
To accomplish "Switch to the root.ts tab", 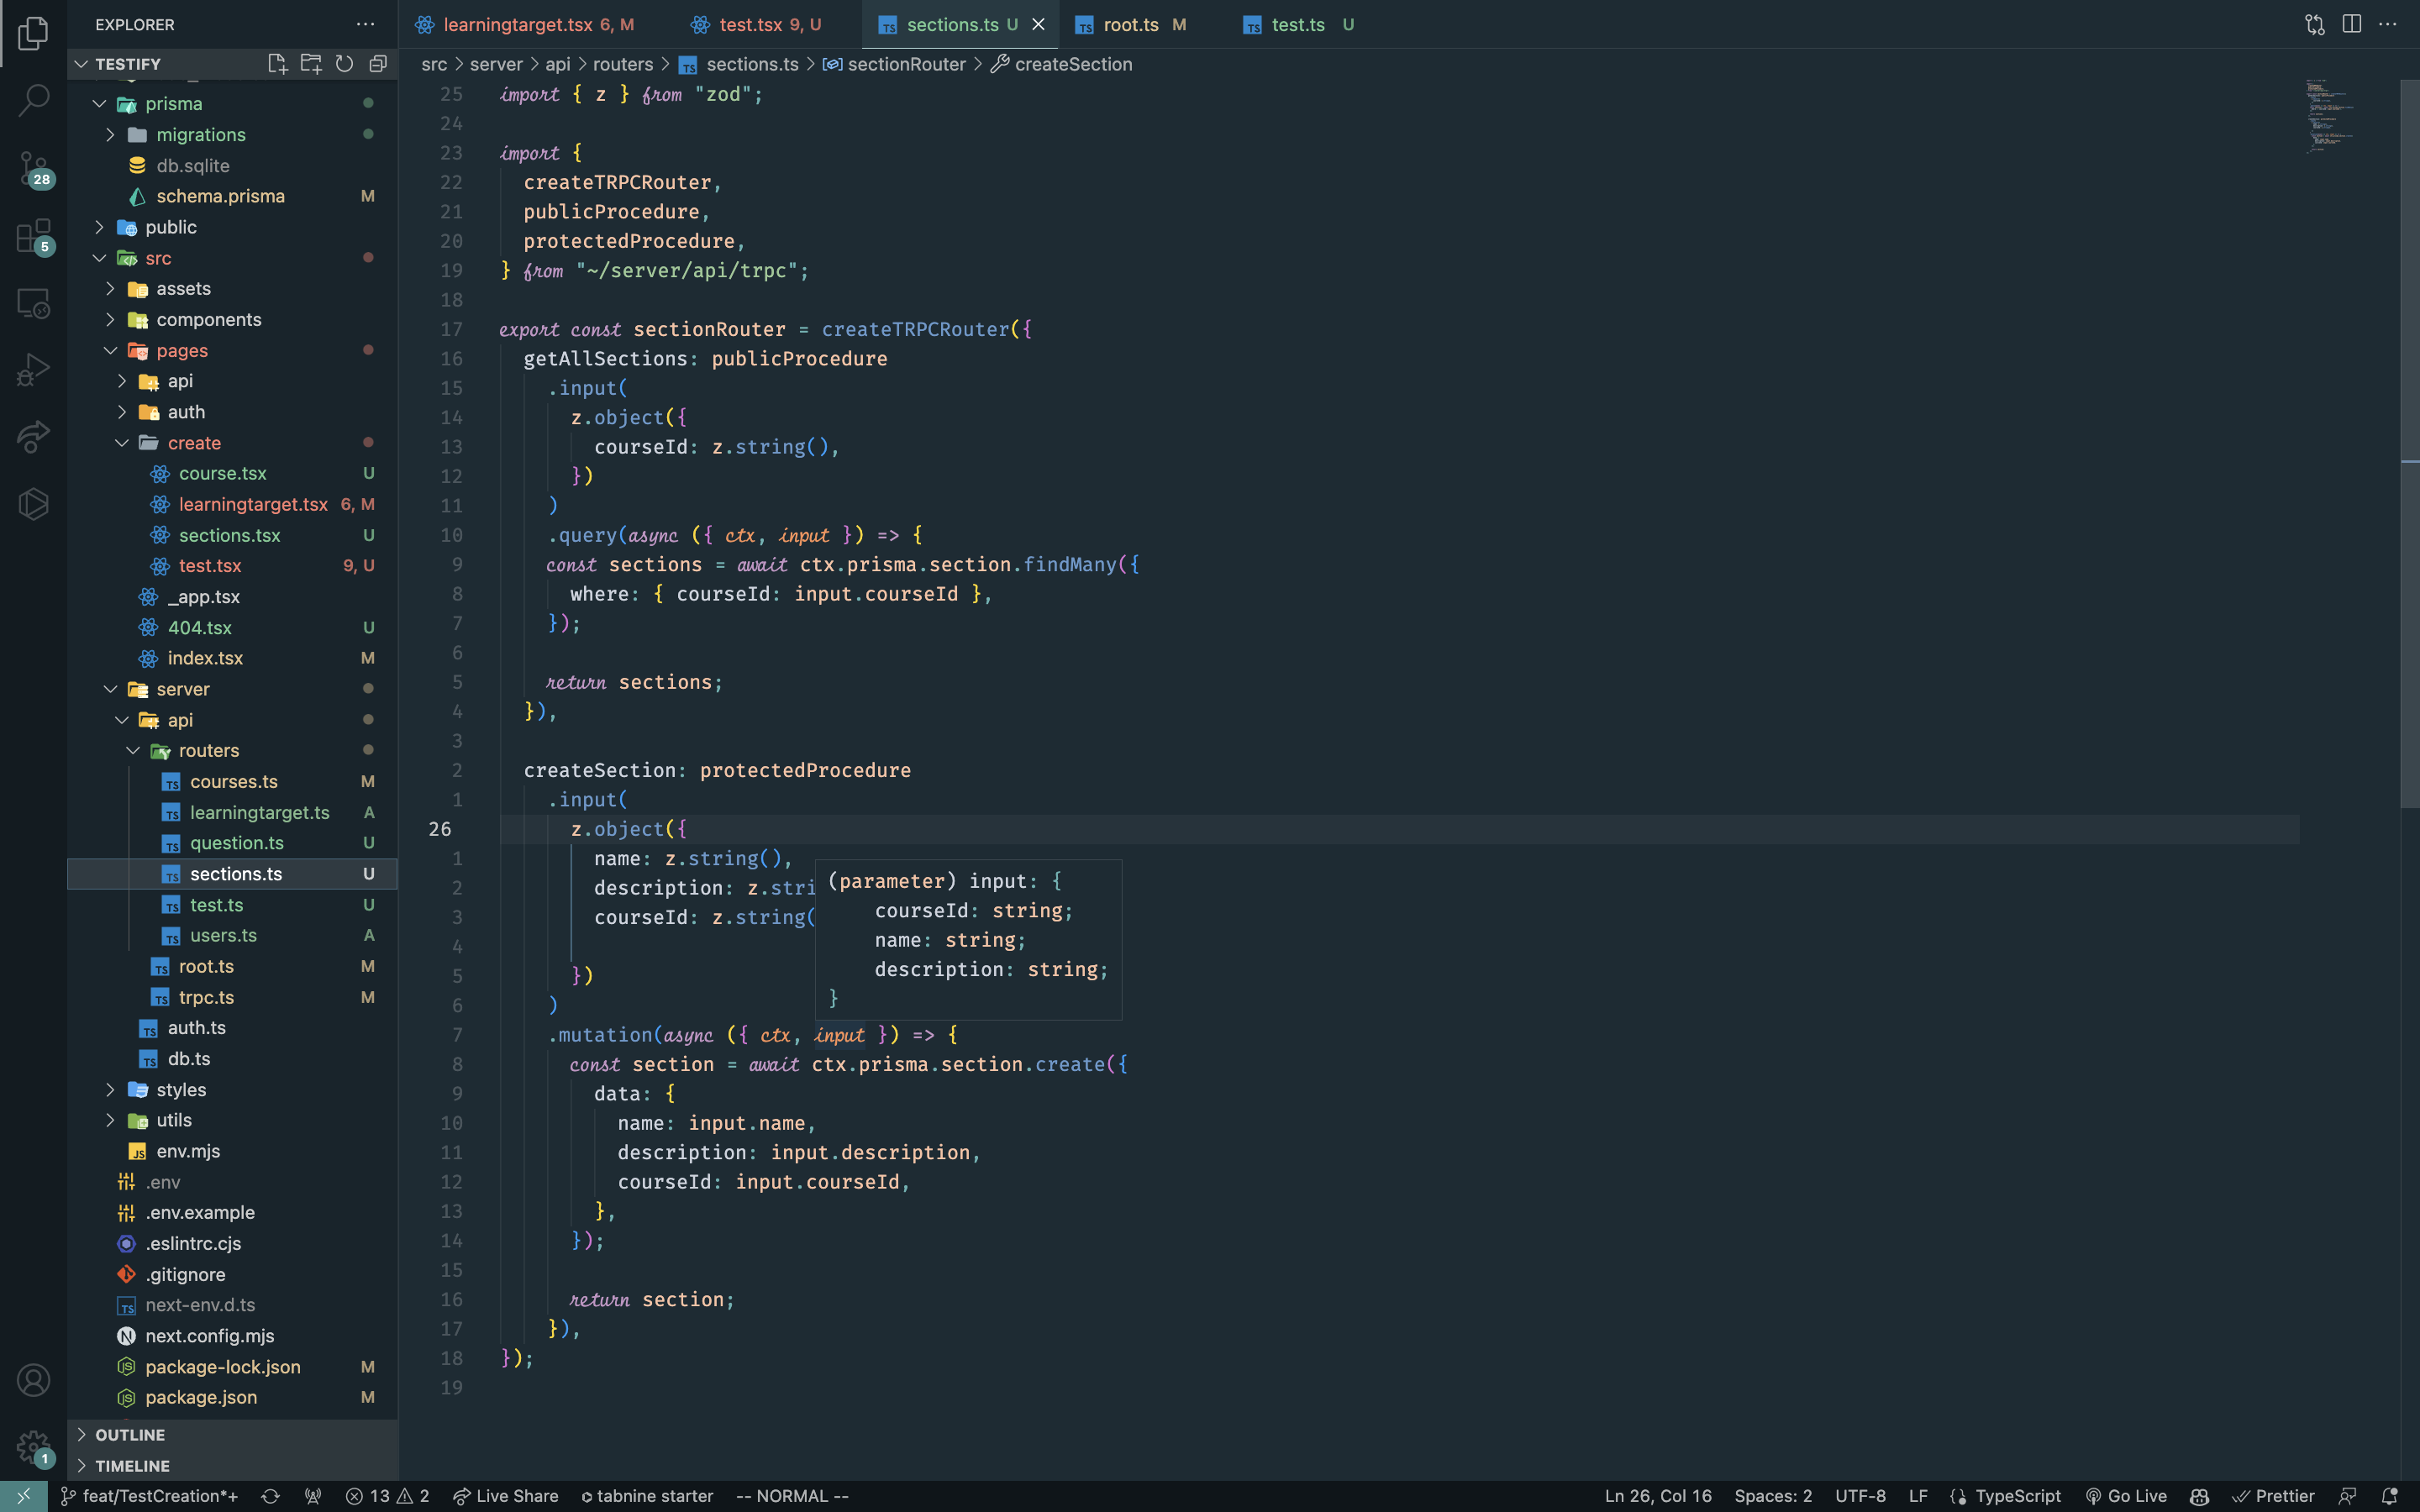I will (1131, 24).
